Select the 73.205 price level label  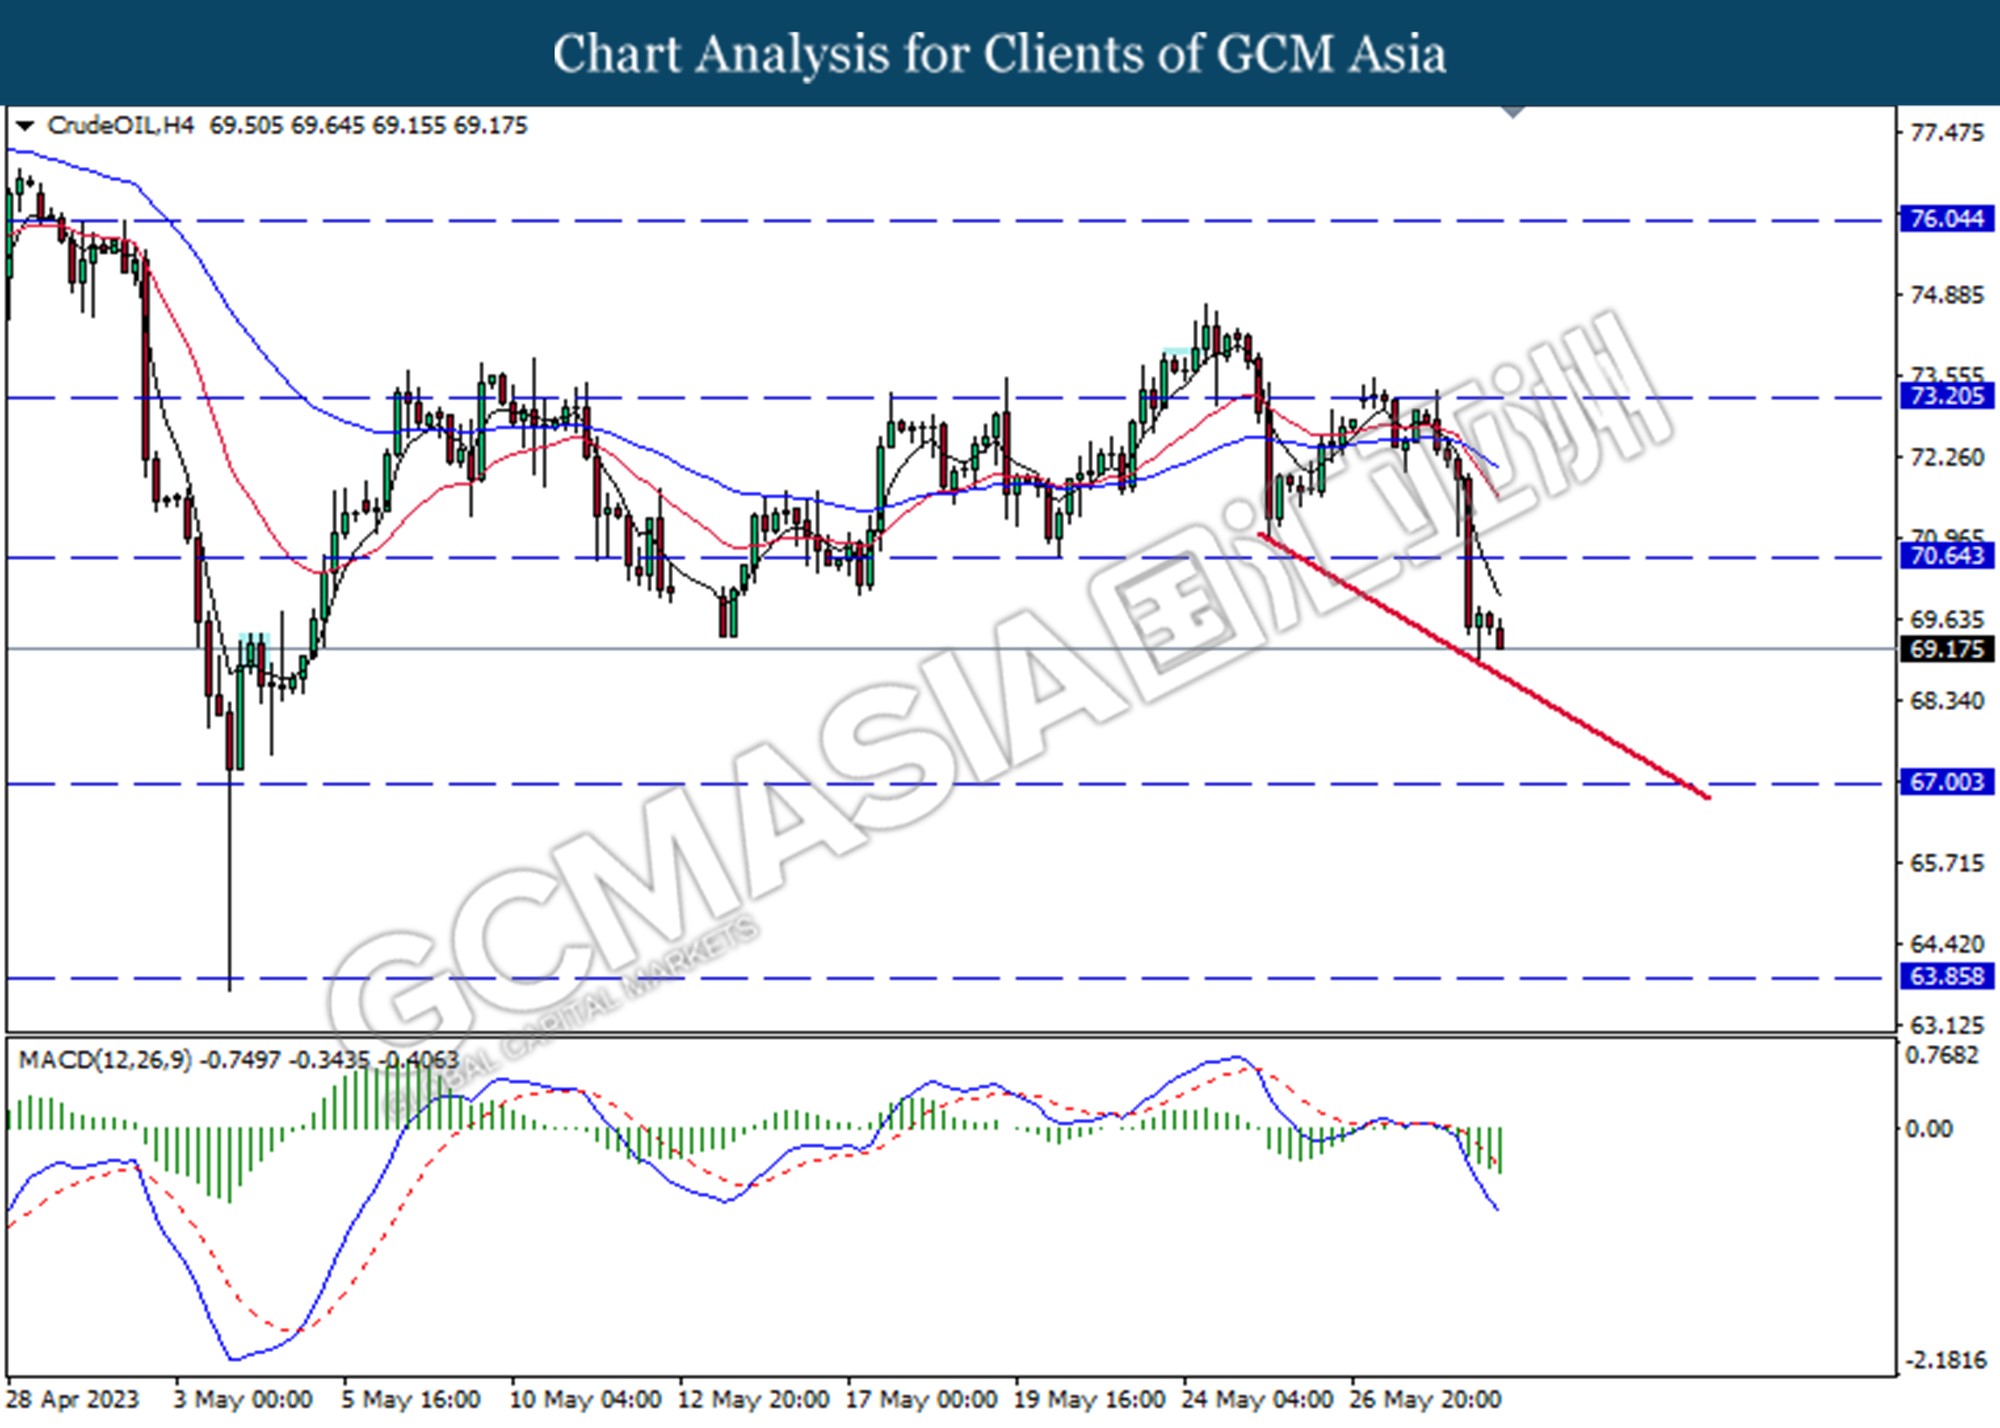(x=1946, y=396)
